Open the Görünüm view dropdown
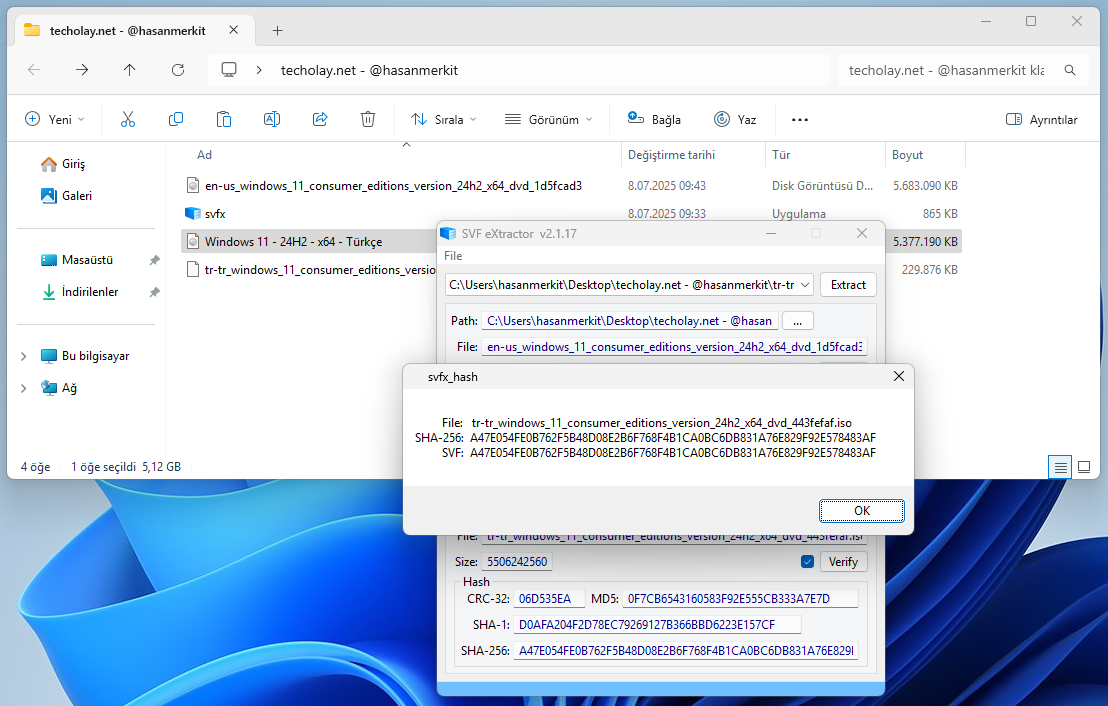1108x706 pixels. [x=548, y=119]
